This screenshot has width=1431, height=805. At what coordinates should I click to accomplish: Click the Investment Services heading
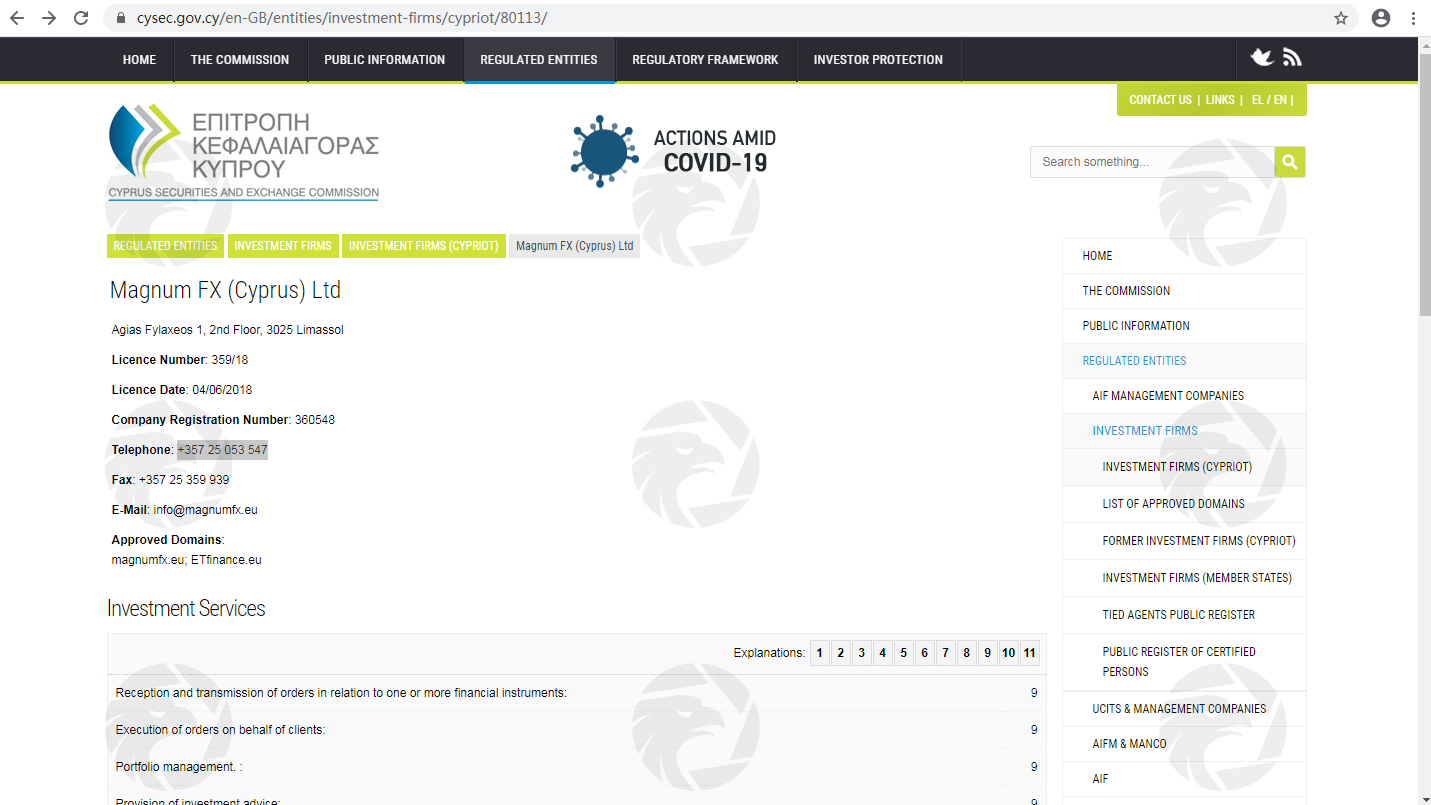186,609
